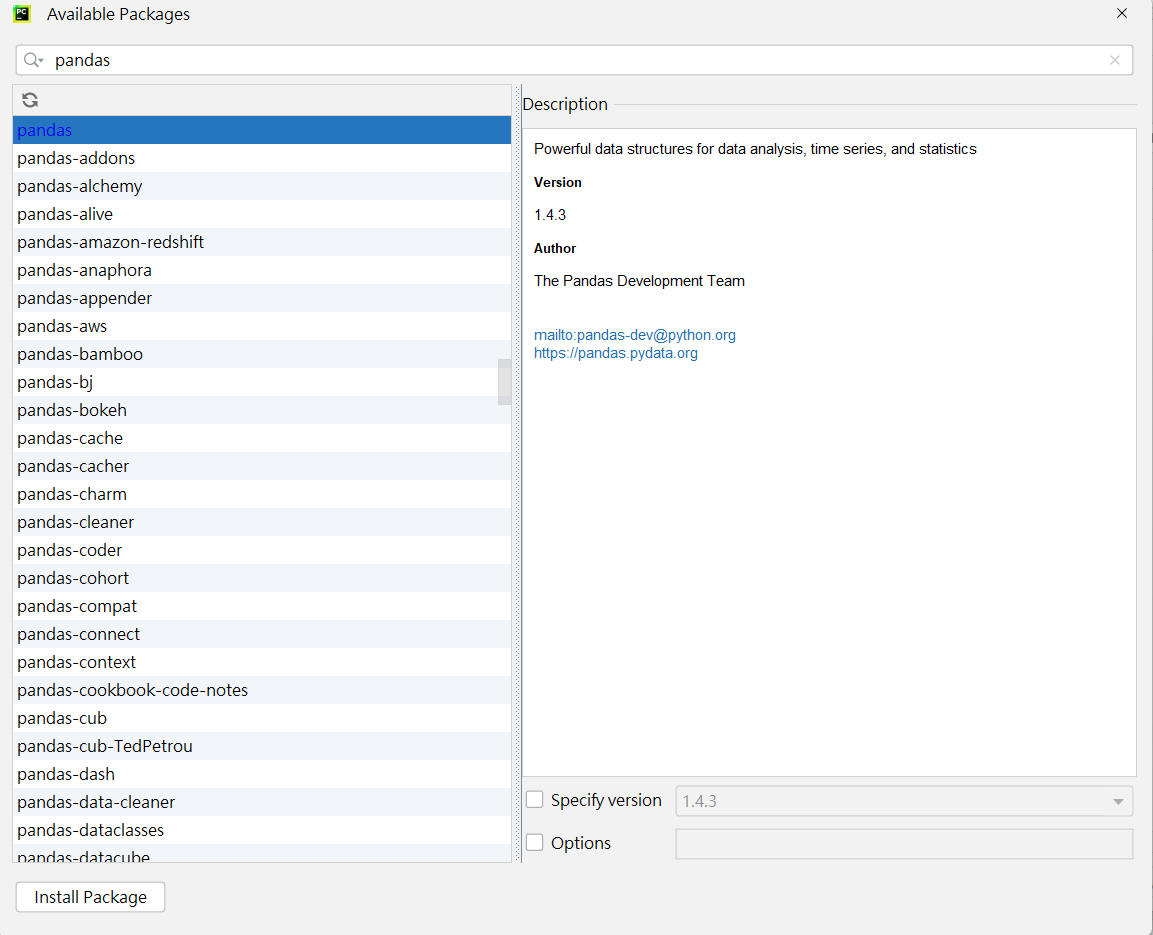Select pandas-cacher in the list
Image resolution: width=1153 pixels, height=935 pixels.
tap(262, 465)
